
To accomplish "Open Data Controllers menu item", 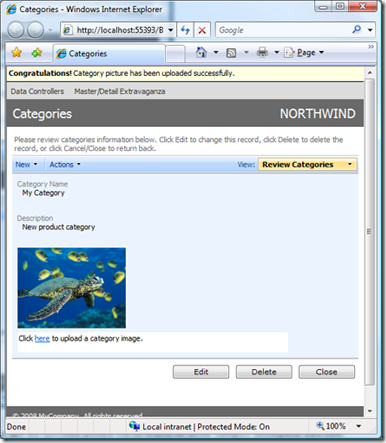I will [37, 91].
